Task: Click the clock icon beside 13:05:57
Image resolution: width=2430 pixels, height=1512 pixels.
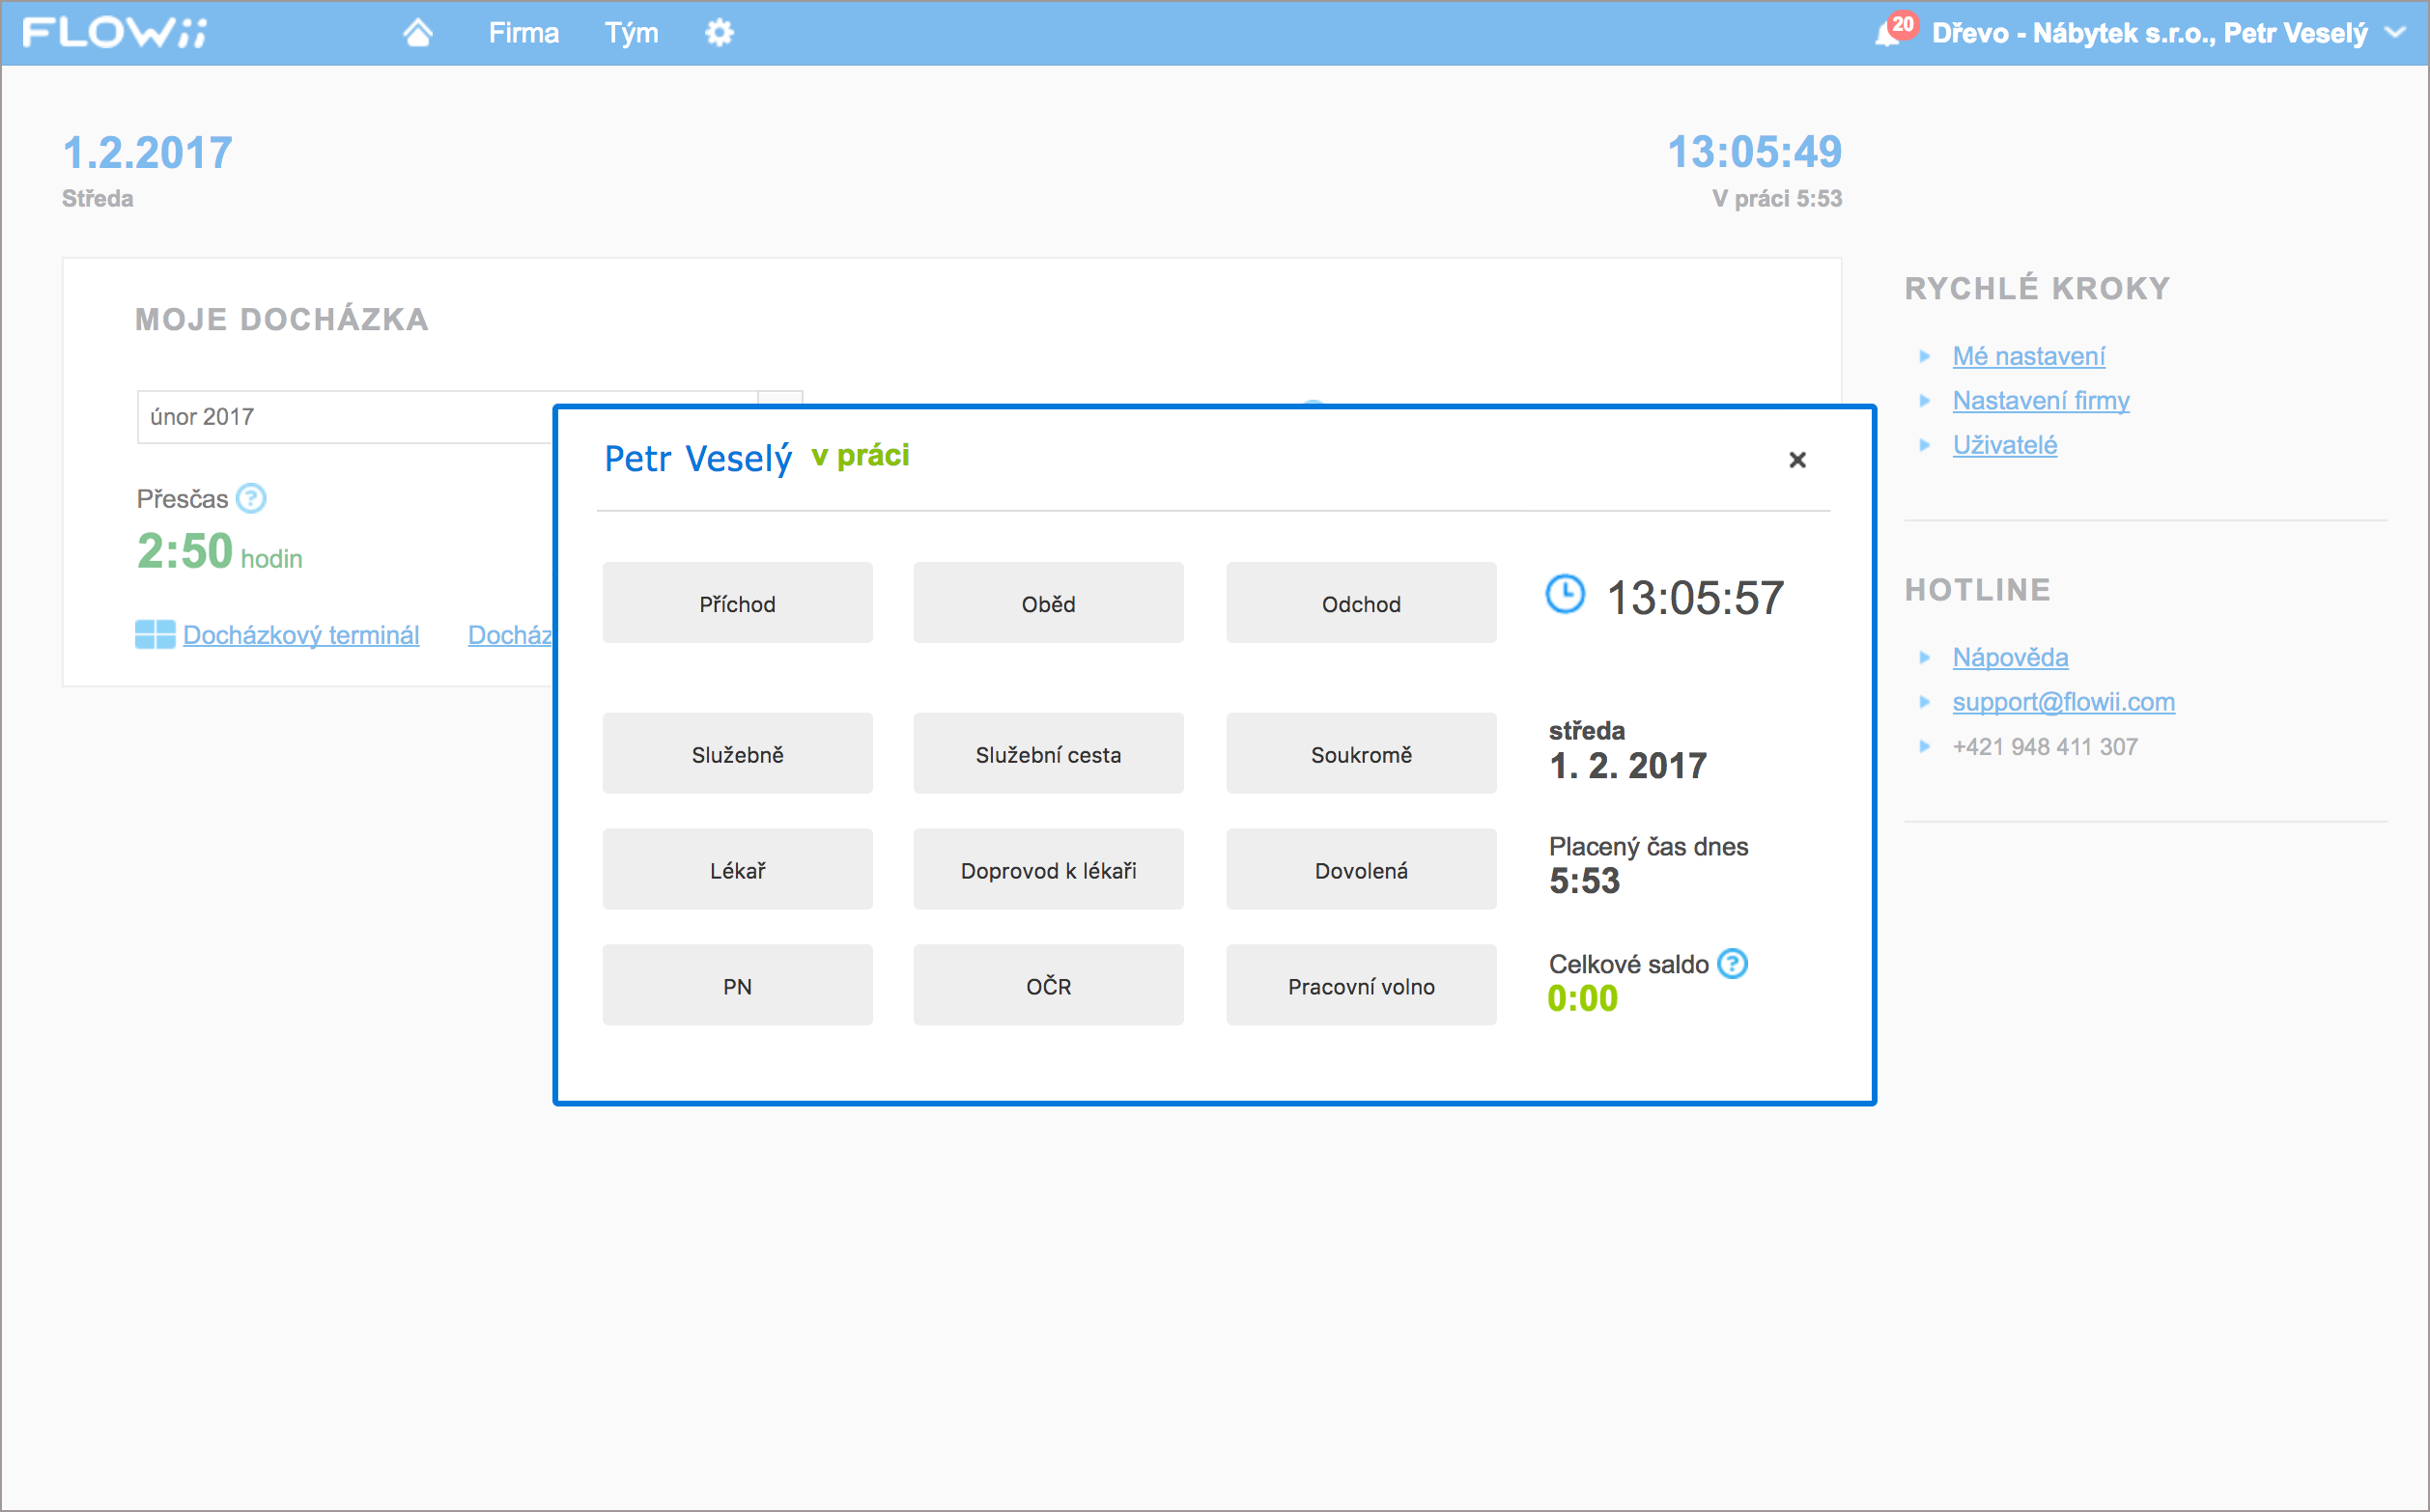Action: (1565, 594)
